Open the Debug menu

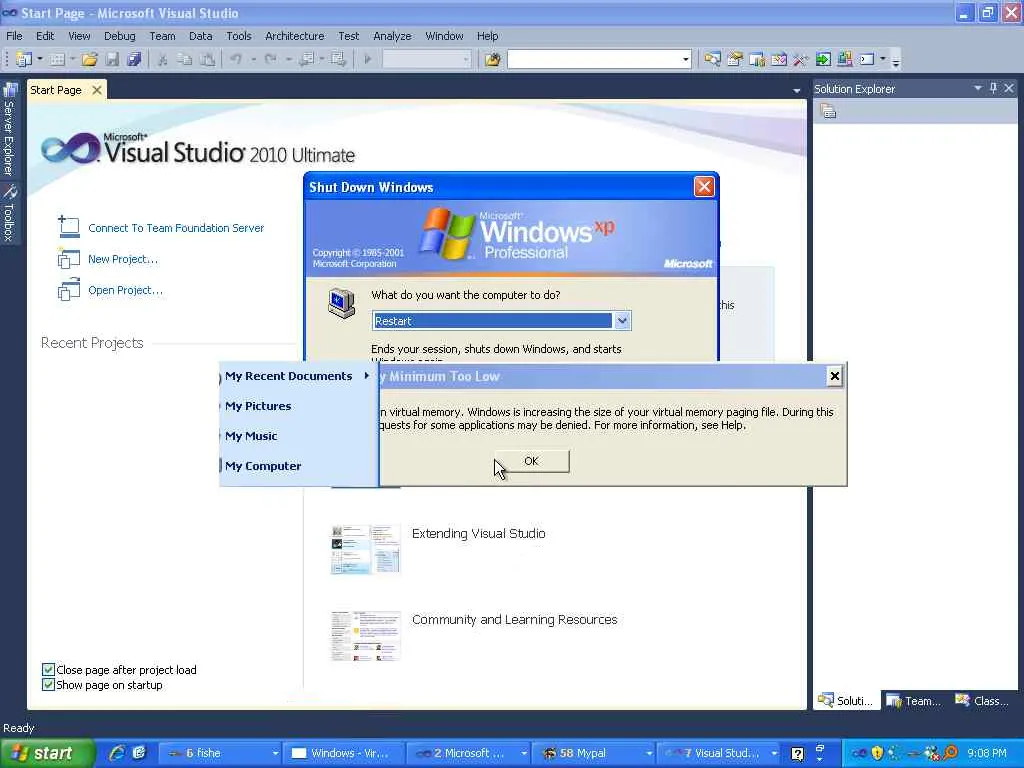120,36
